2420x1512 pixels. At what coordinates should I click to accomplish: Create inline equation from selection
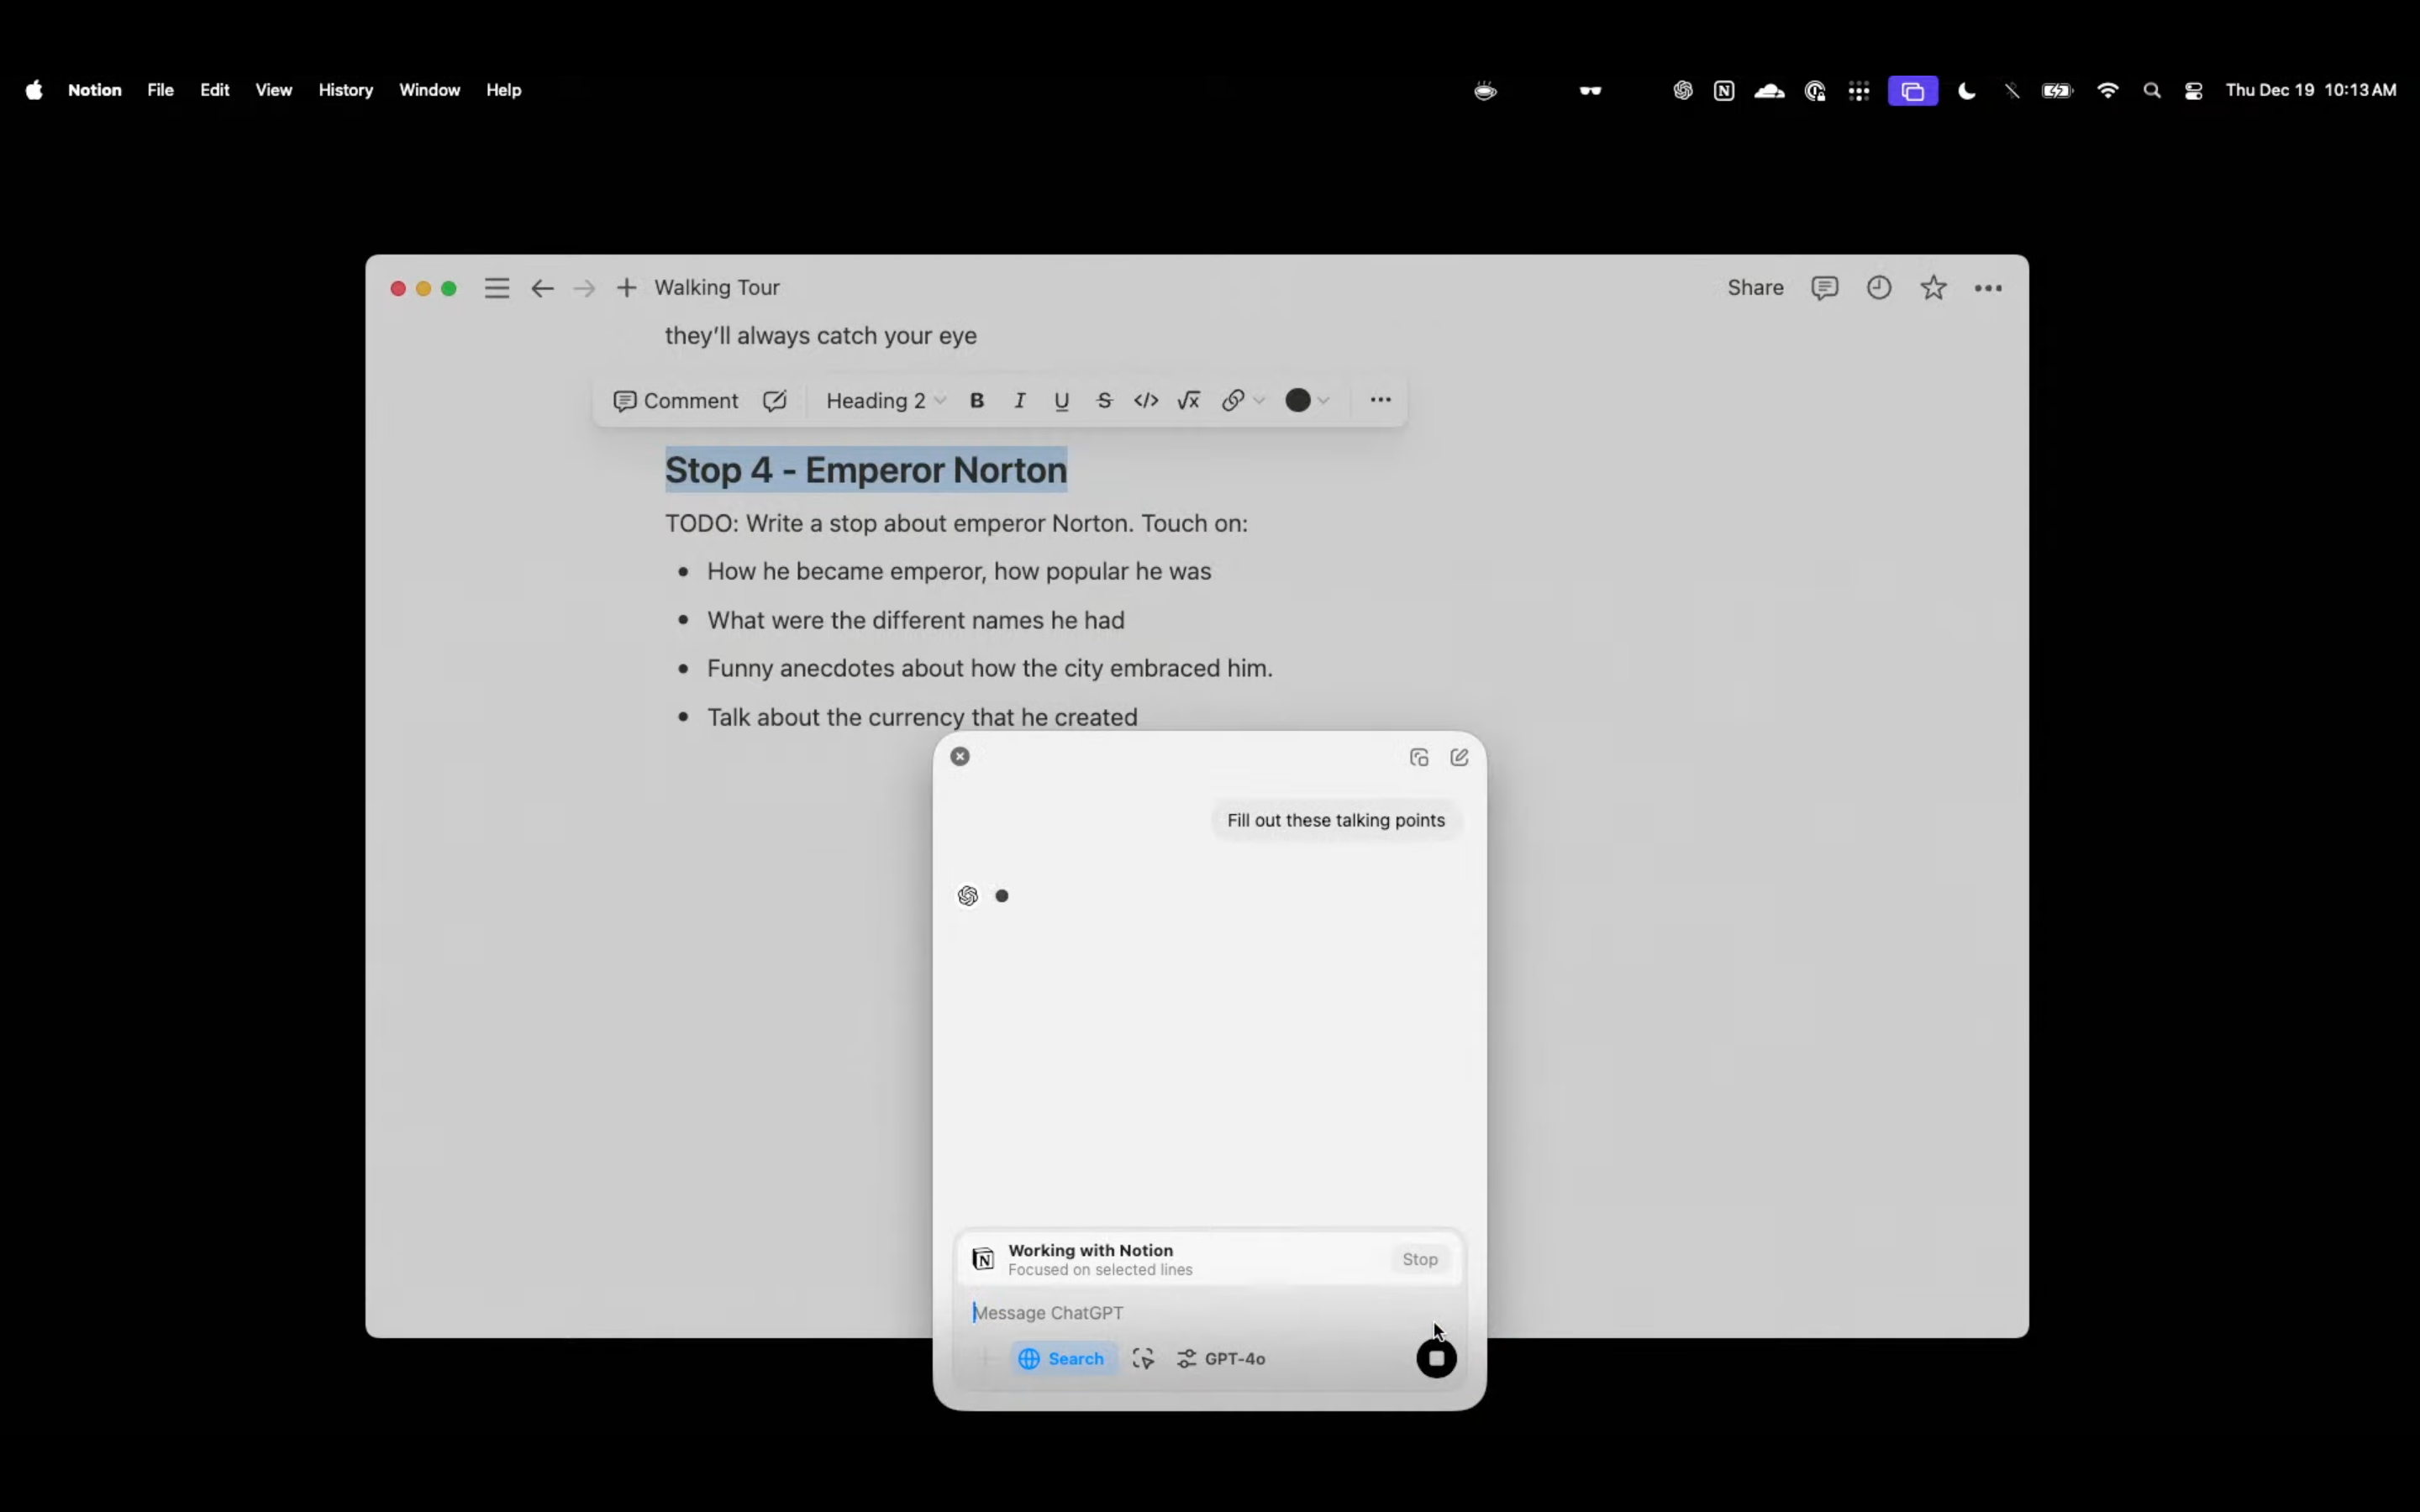[x=1188, y=401]
